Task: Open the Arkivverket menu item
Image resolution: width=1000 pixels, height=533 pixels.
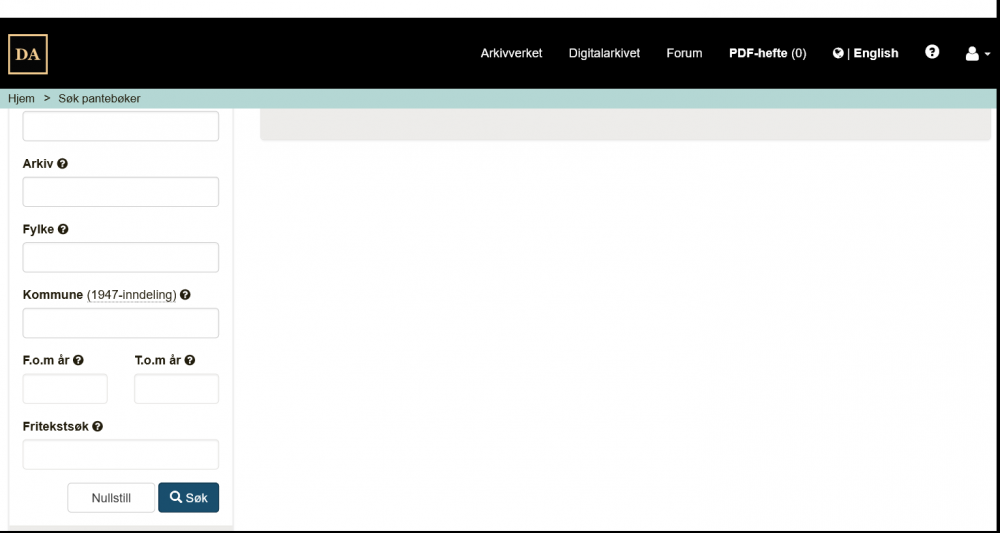Action: (511, 54)
